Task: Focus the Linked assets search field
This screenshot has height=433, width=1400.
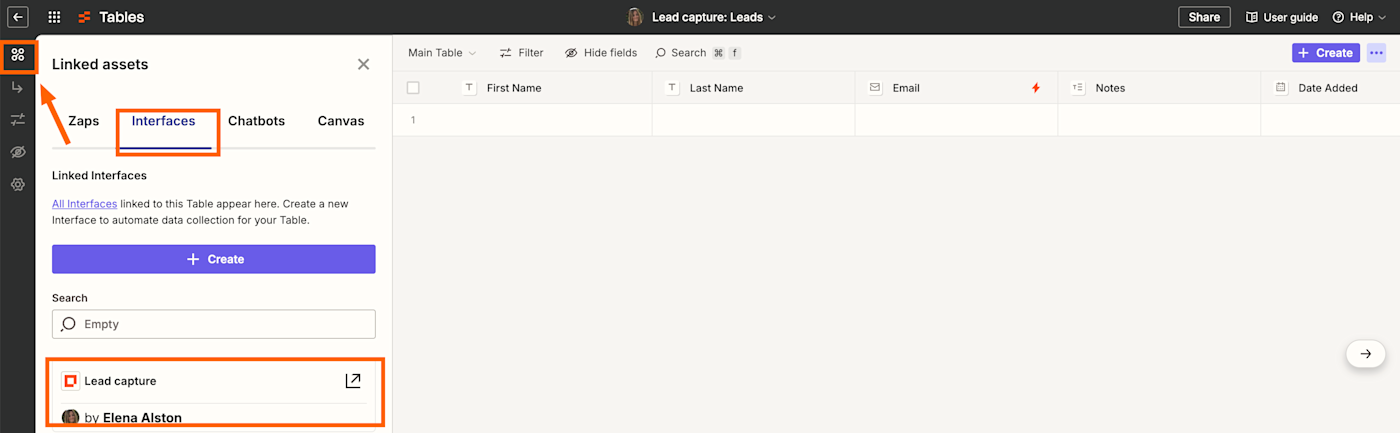Action: 214,324
